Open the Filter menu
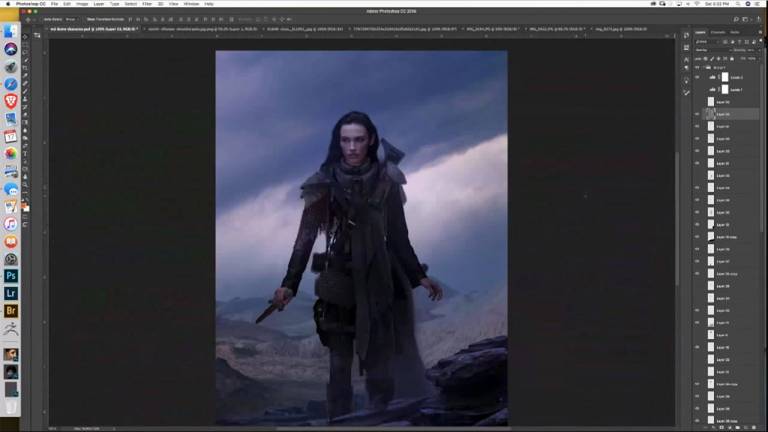The width and height of the screenshot is (768, 432). (147, 4)
